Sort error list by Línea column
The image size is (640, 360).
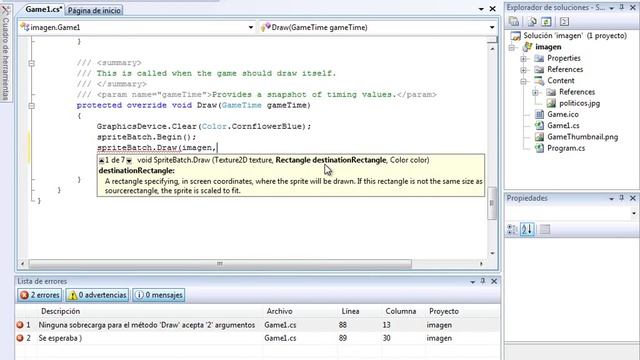[x=350, y=311]
